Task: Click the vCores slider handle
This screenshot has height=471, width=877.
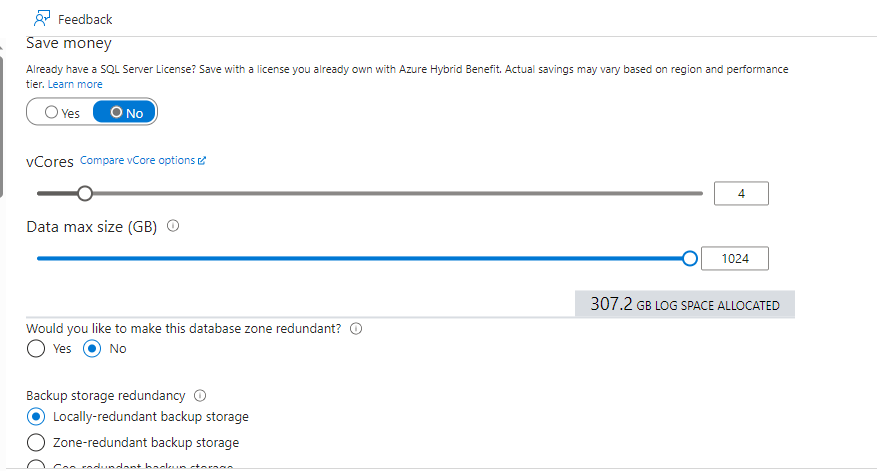Action: coord(85,194)
